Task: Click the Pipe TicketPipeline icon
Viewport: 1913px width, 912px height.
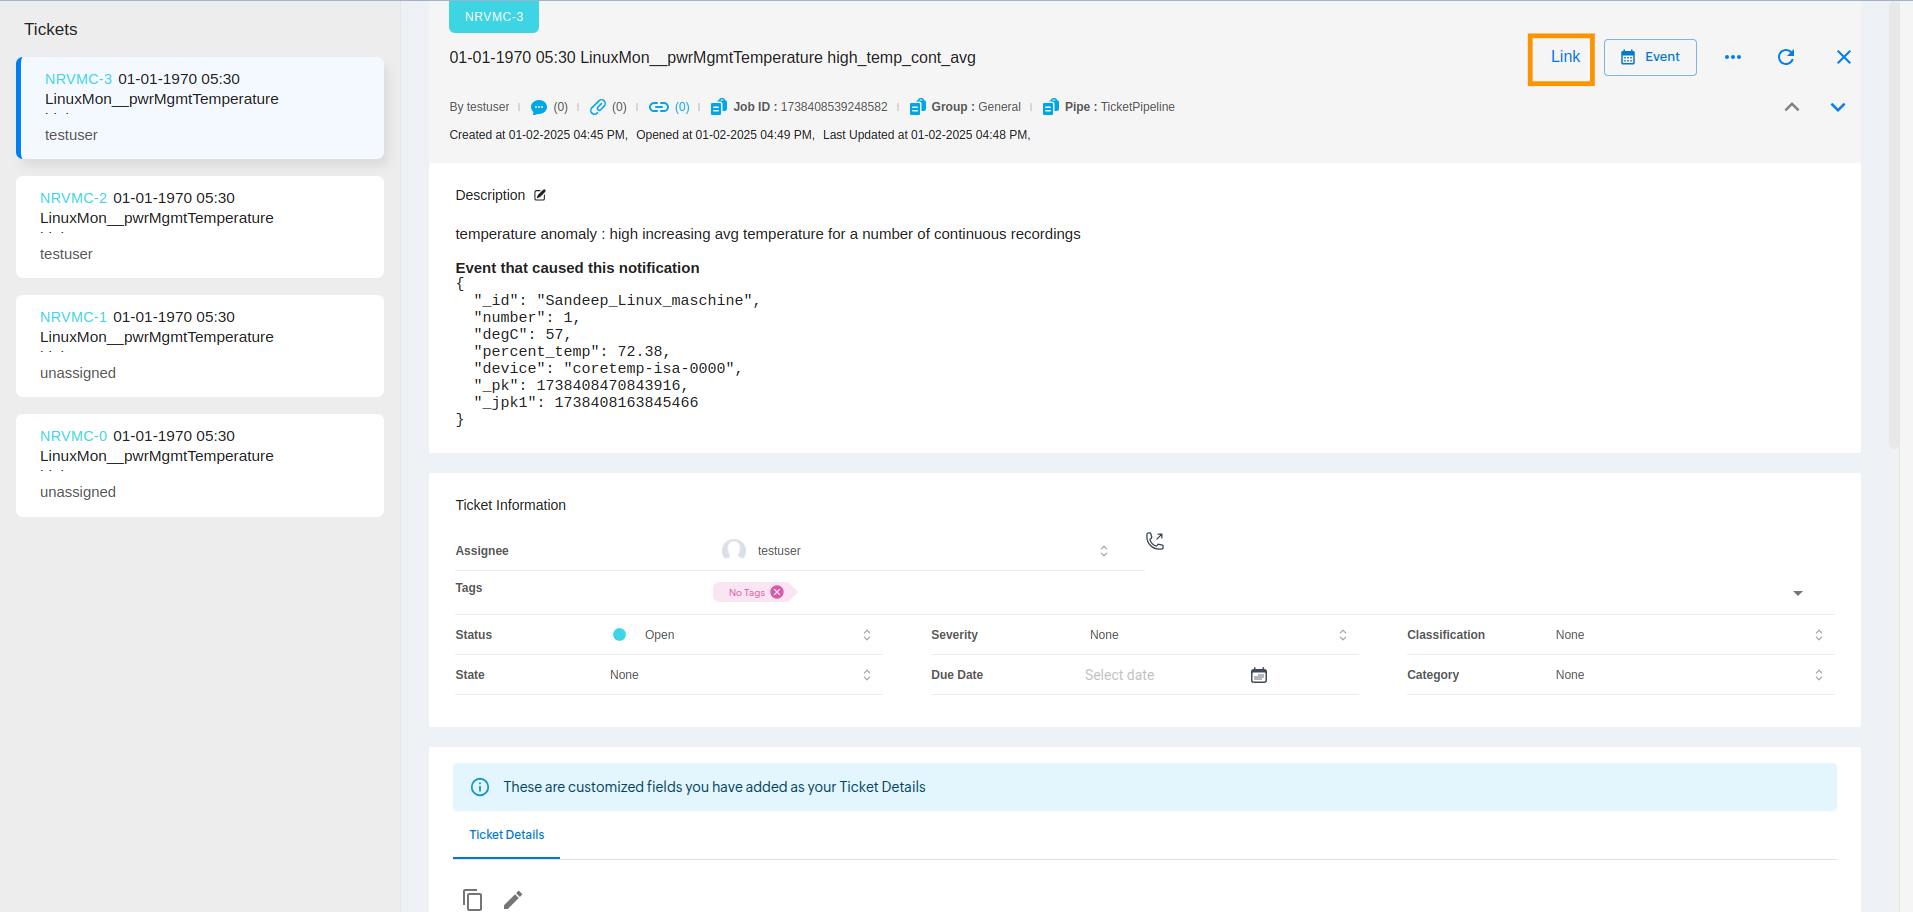Action: (x=1050, y=107)
